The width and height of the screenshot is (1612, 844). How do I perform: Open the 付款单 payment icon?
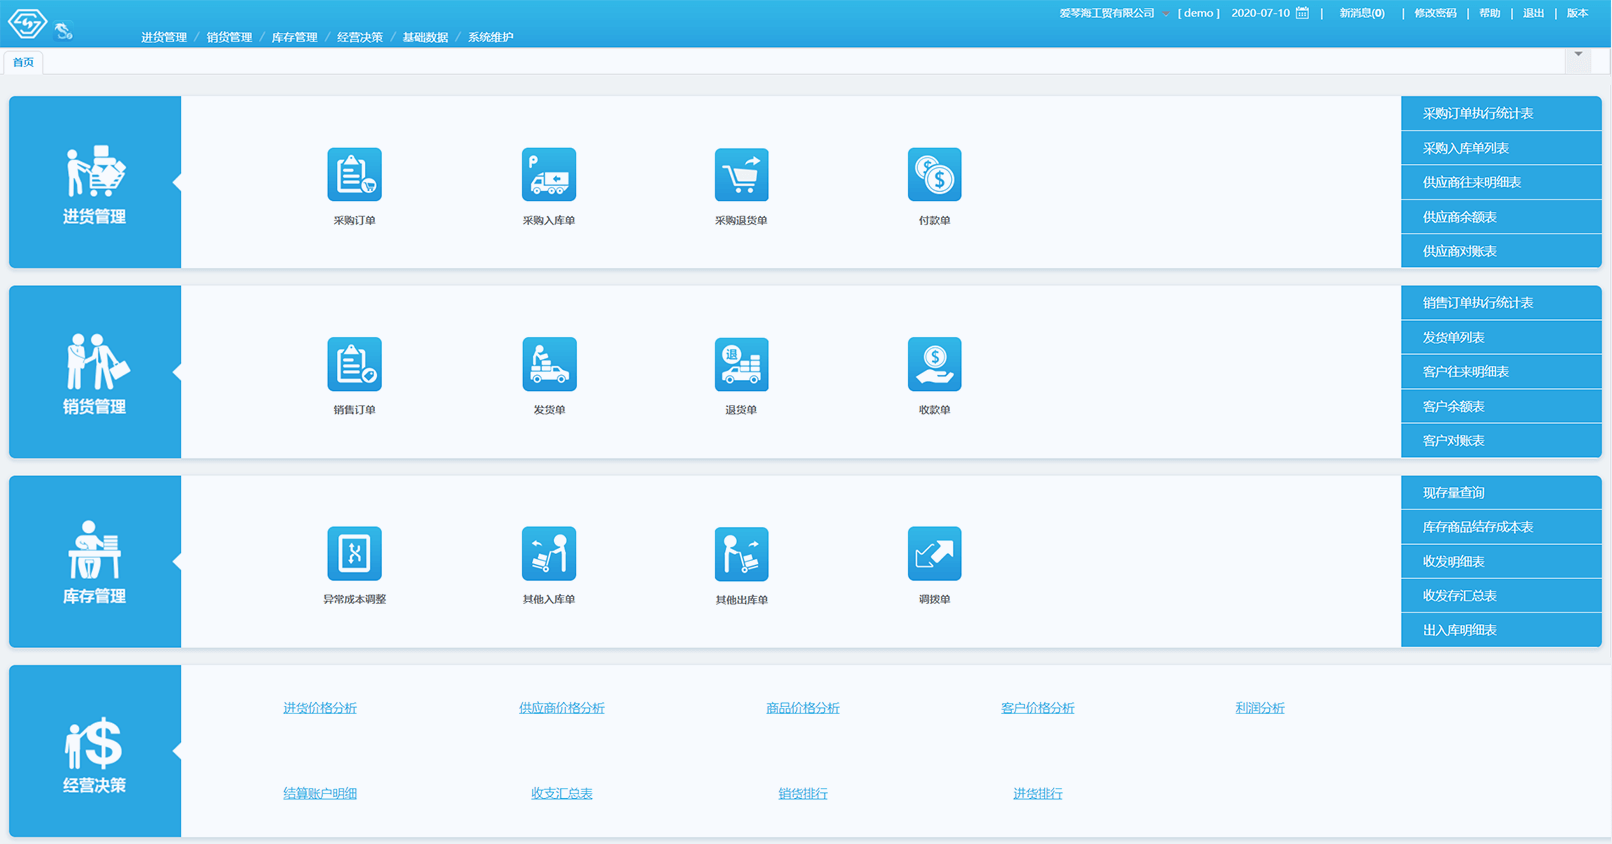point(934,175)
